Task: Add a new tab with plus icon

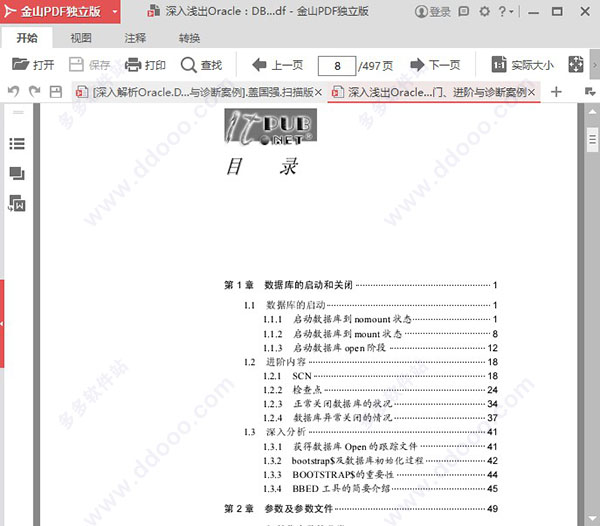Action: click(556, 92)
